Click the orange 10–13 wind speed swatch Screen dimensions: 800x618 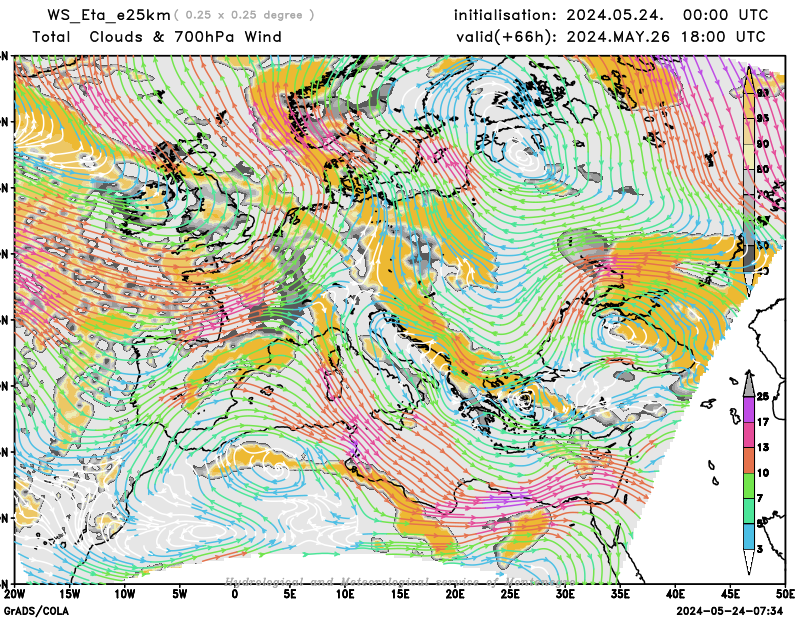point(748,459)
